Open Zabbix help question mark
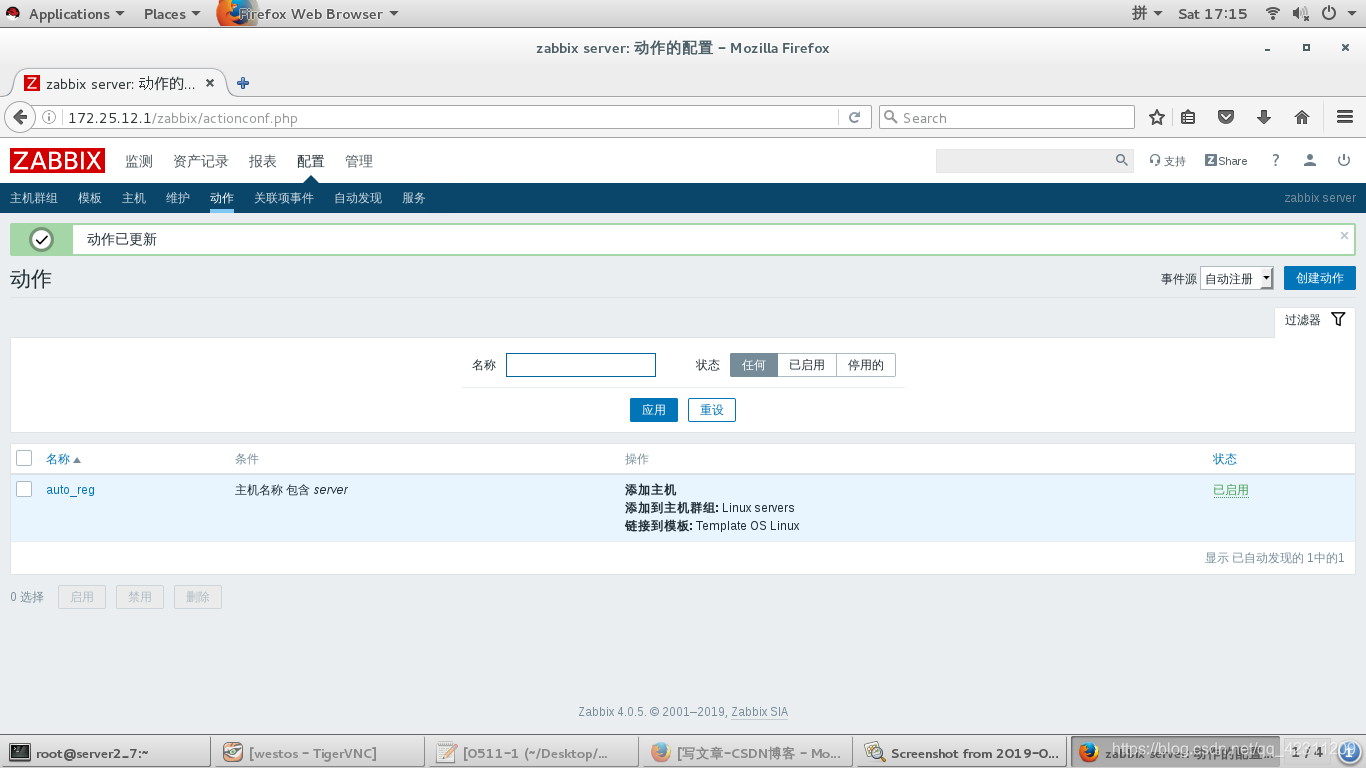Screen dimensions: 1366x768 pyautogui.click(x=1275, y=160)
